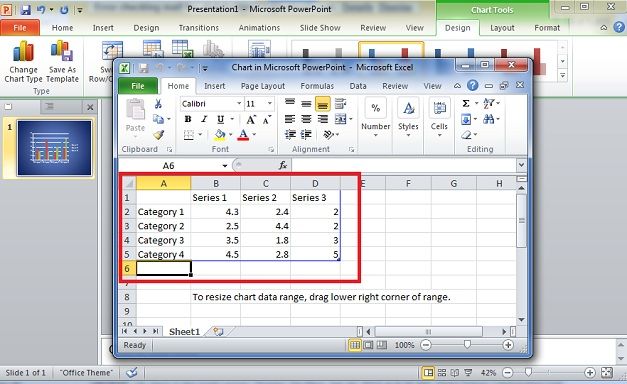Click the AutoSum sigma icon

[x=466, y=104]
